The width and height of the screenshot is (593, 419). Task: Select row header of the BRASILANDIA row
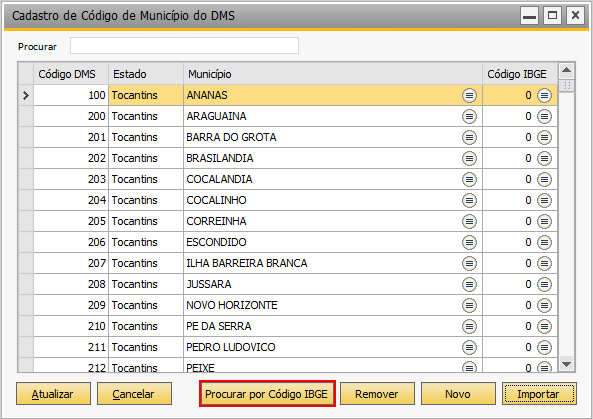[26, 158]
